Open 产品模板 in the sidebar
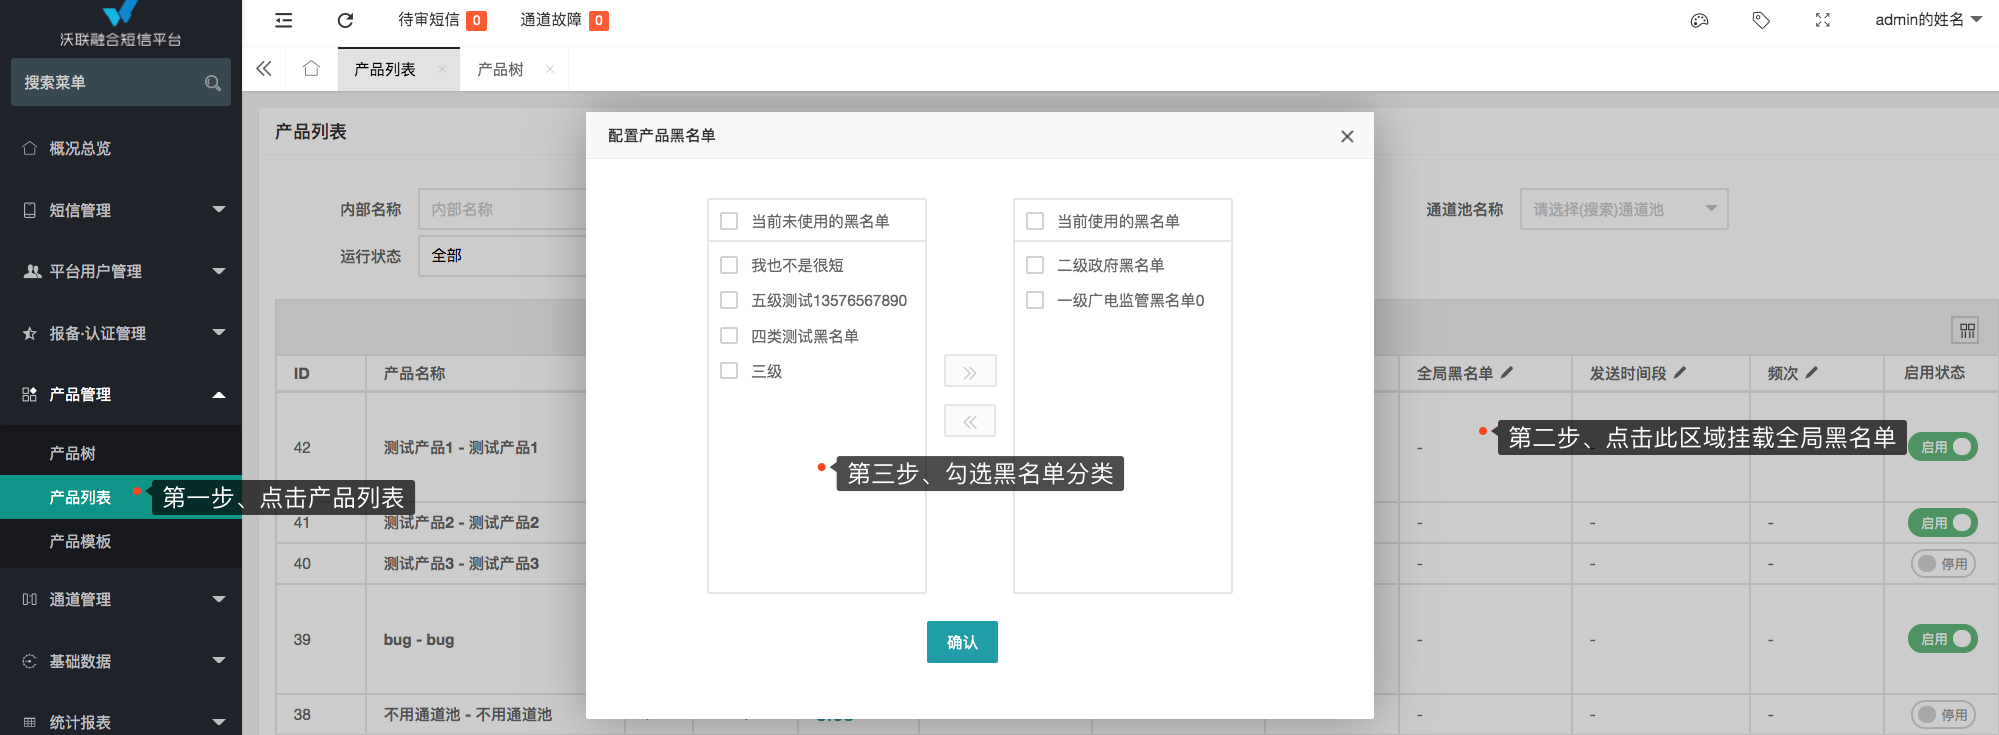The width and height of the screenshot is (1999, 735). point(121,541)
